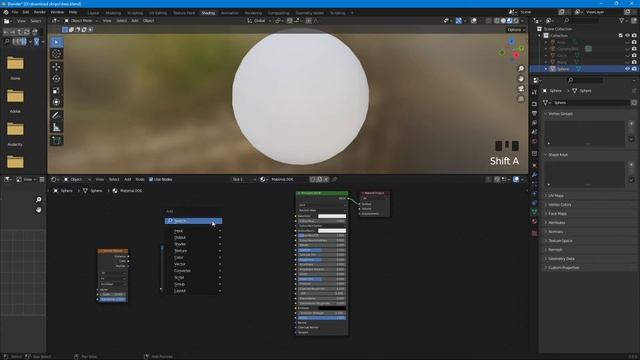Select the Annotate tool

pyautogui.click(x=56, y=116)
